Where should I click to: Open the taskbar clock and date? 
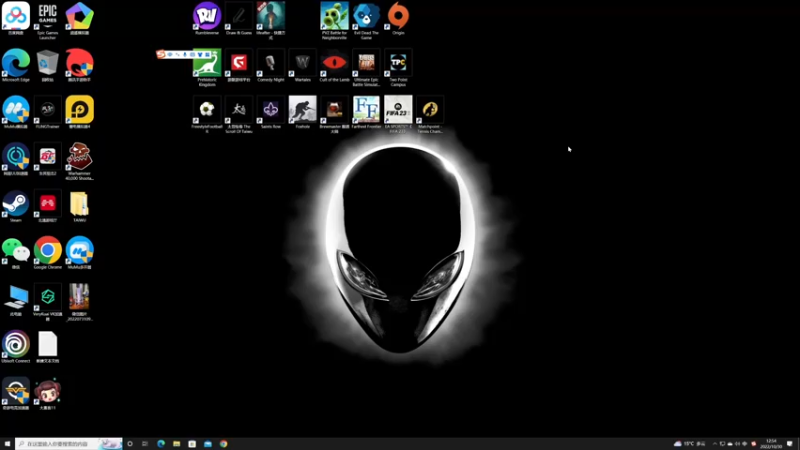(771, 444)
